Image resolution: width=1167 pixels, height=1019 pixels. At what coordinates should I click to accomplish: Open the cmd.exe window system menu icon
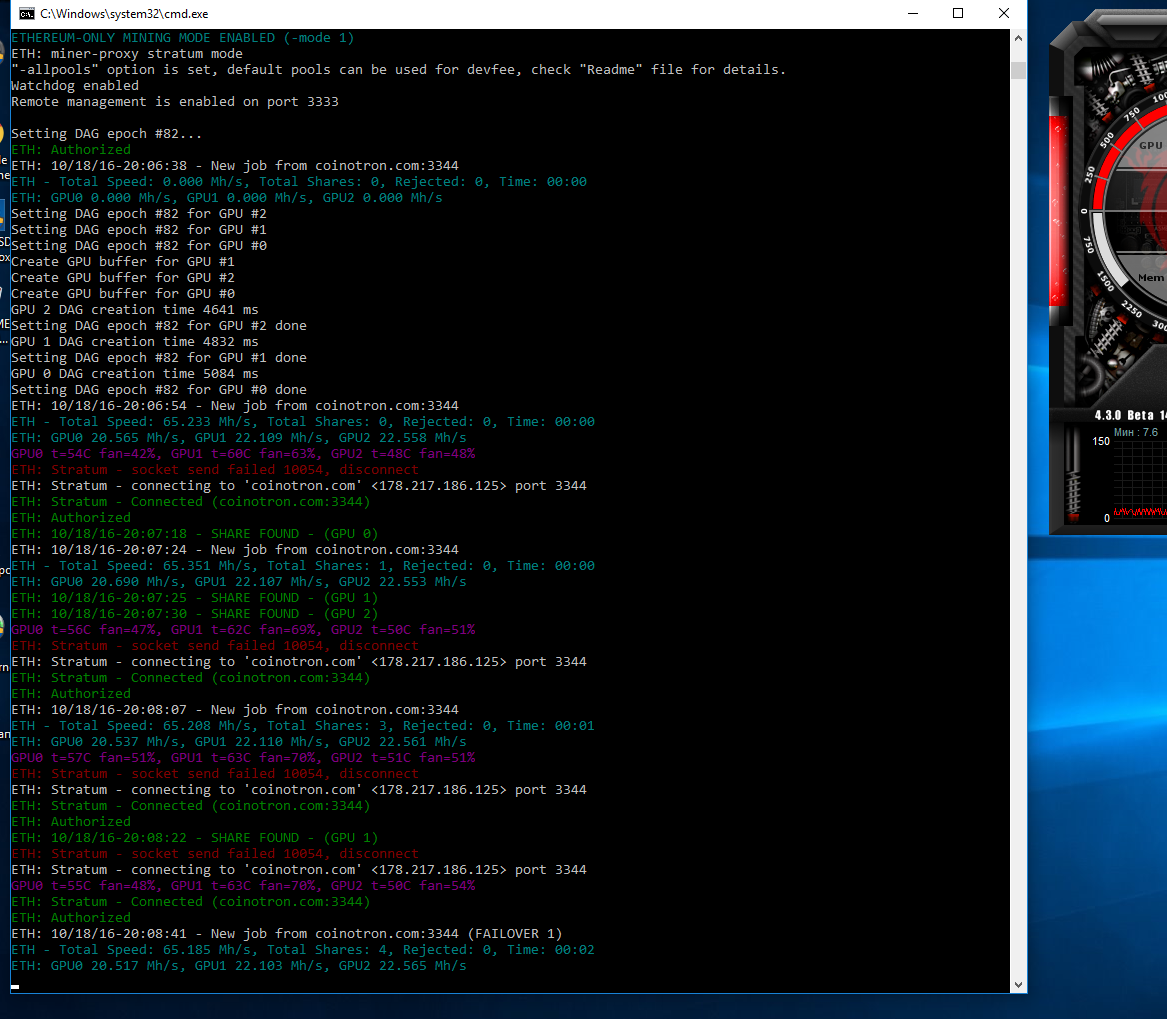pos(26,14)
